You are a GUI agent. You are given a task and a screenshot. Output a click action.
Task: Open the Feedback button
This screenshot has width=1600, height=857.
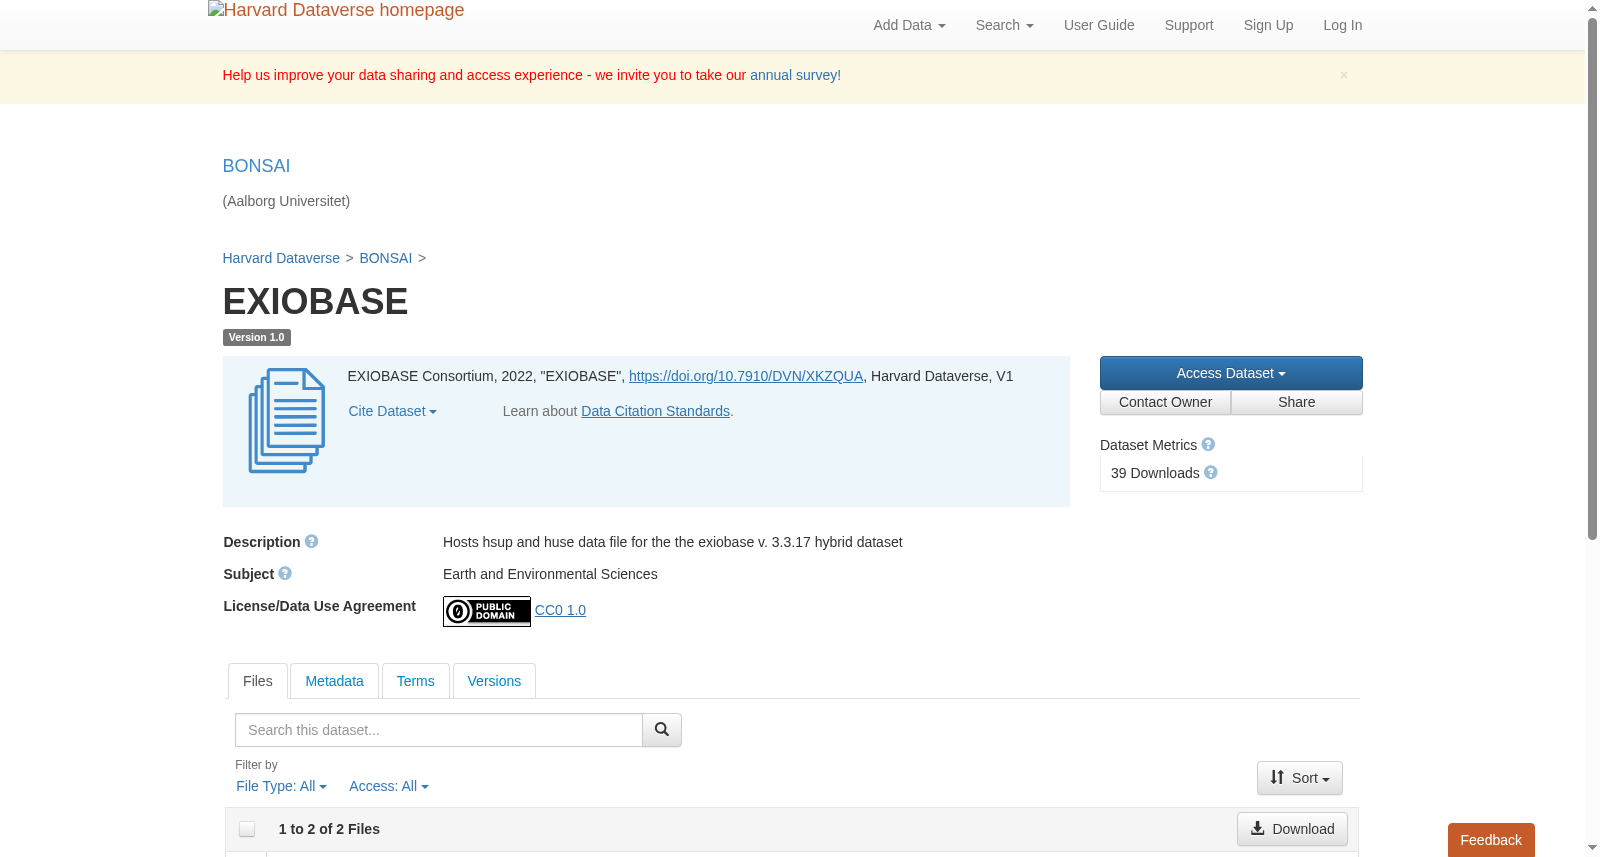(1491, 840)
